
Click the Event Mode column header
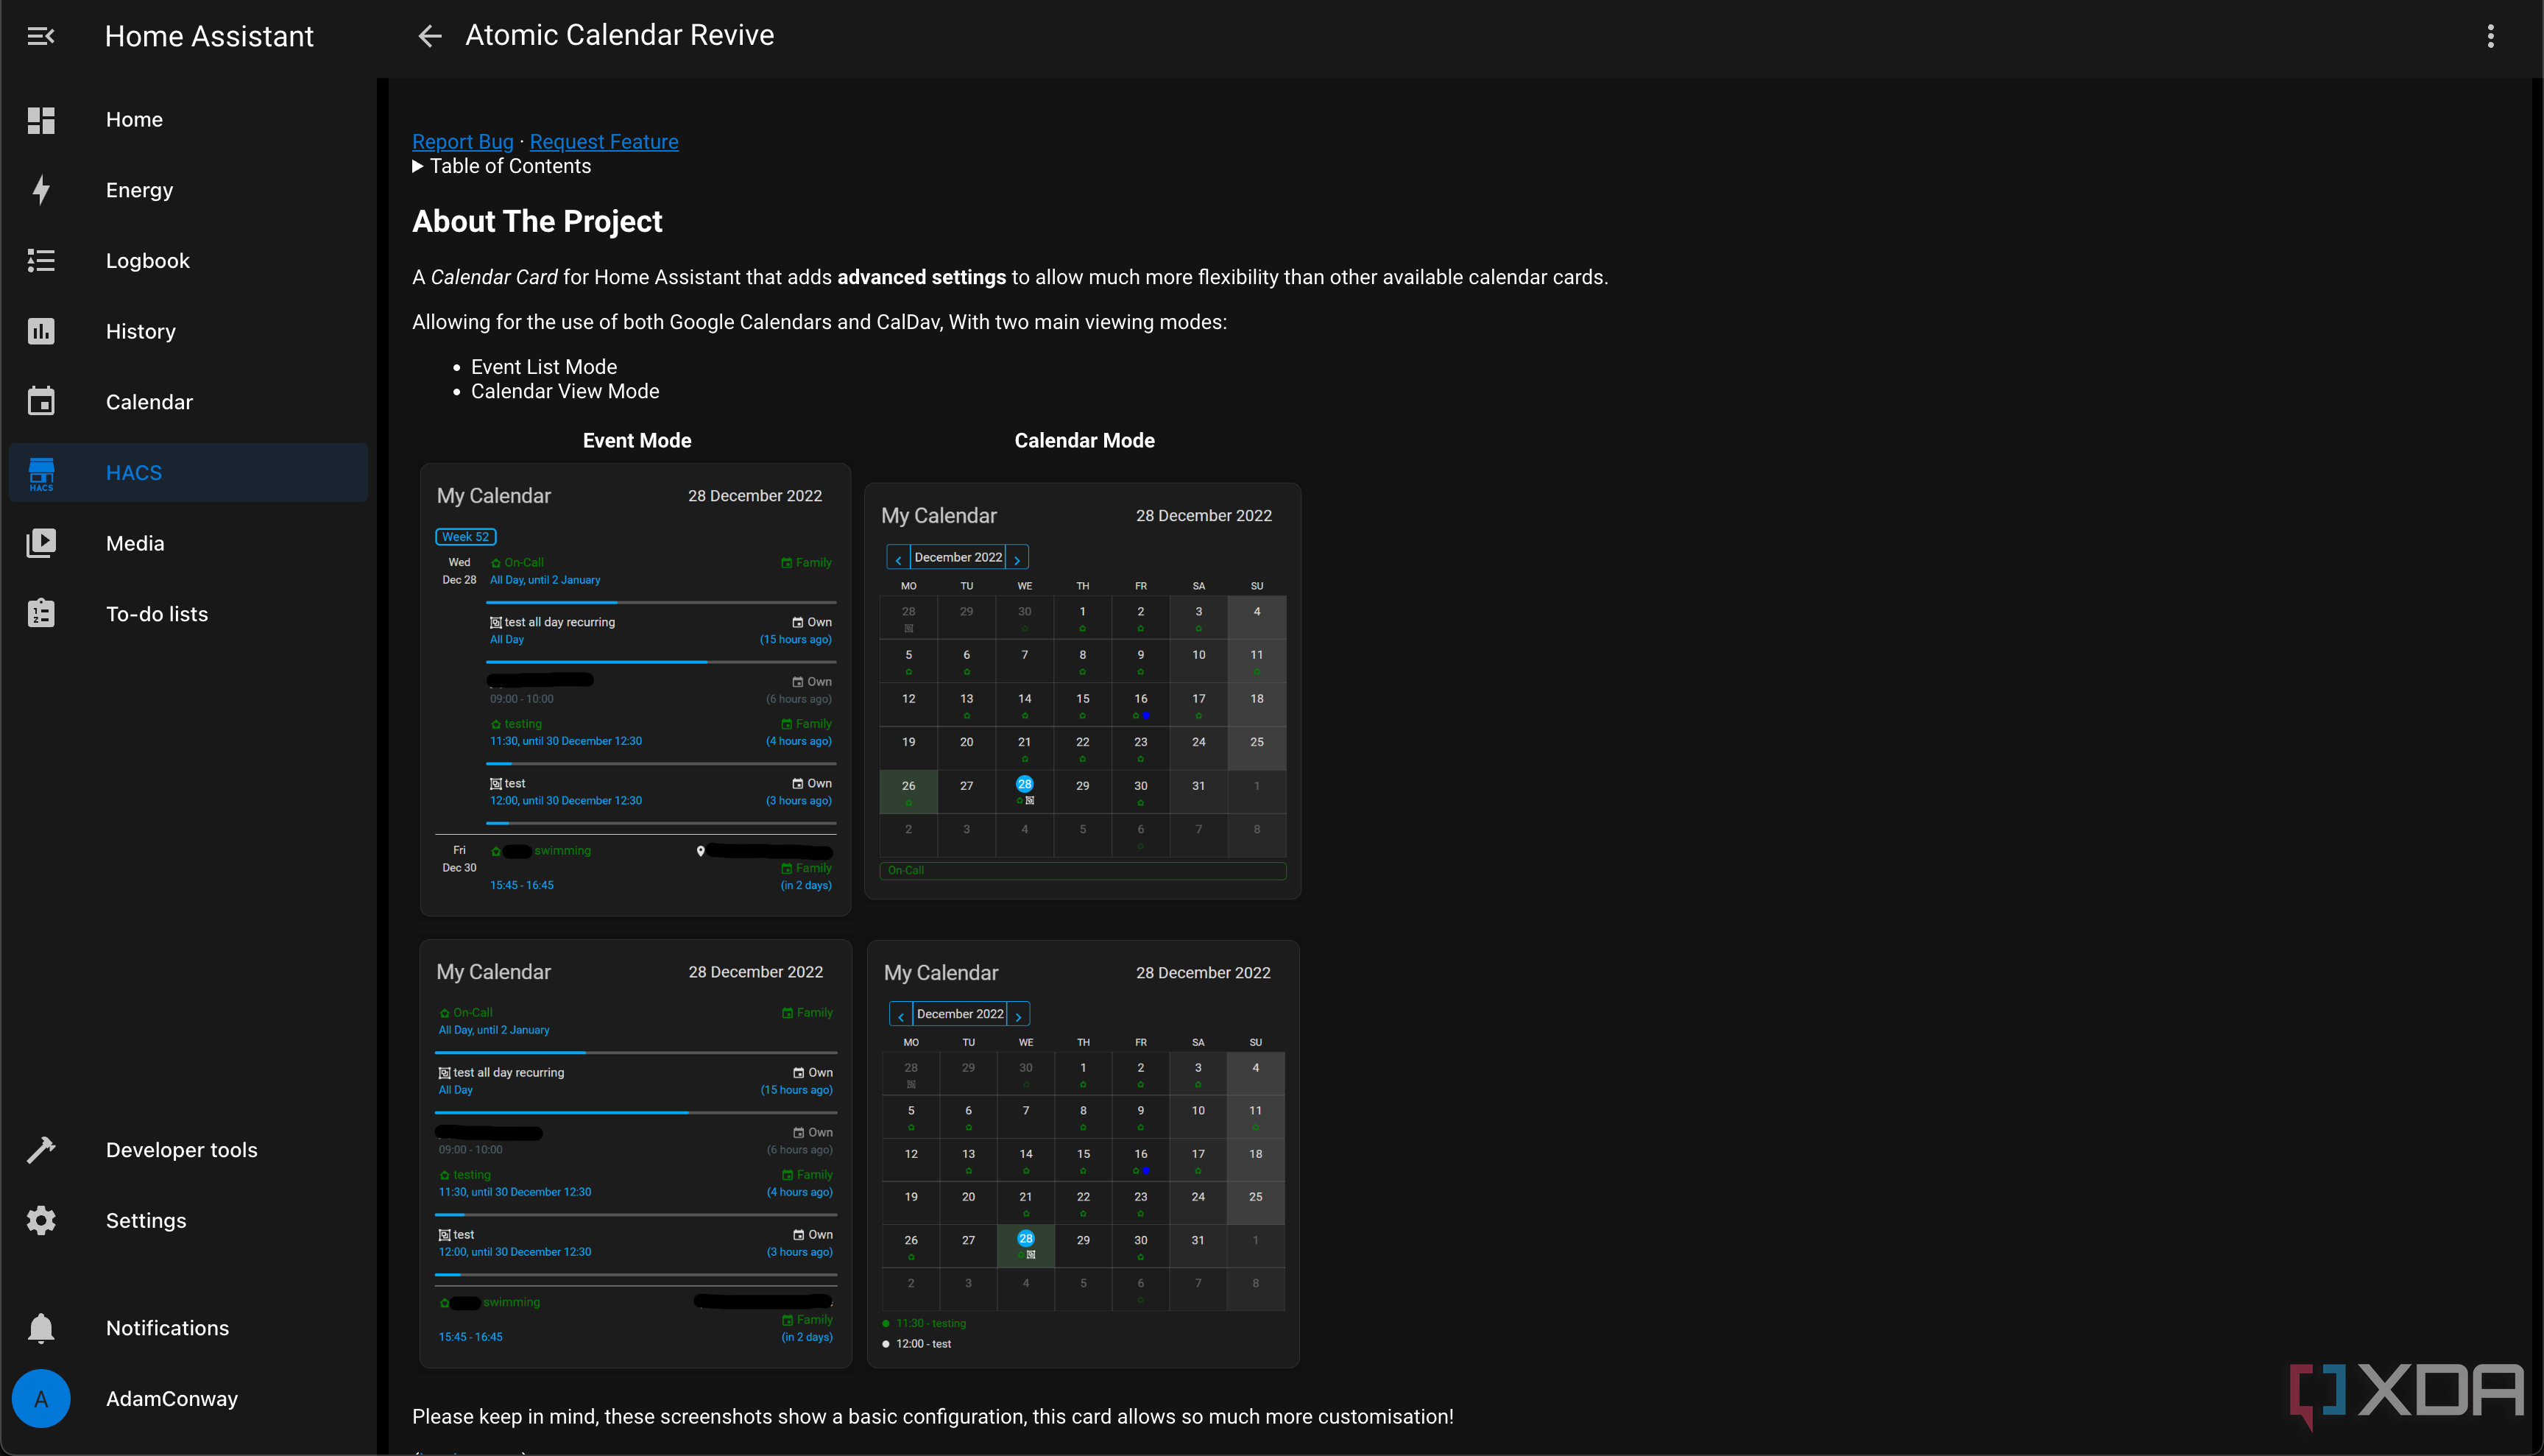click(x=637, y=440)
